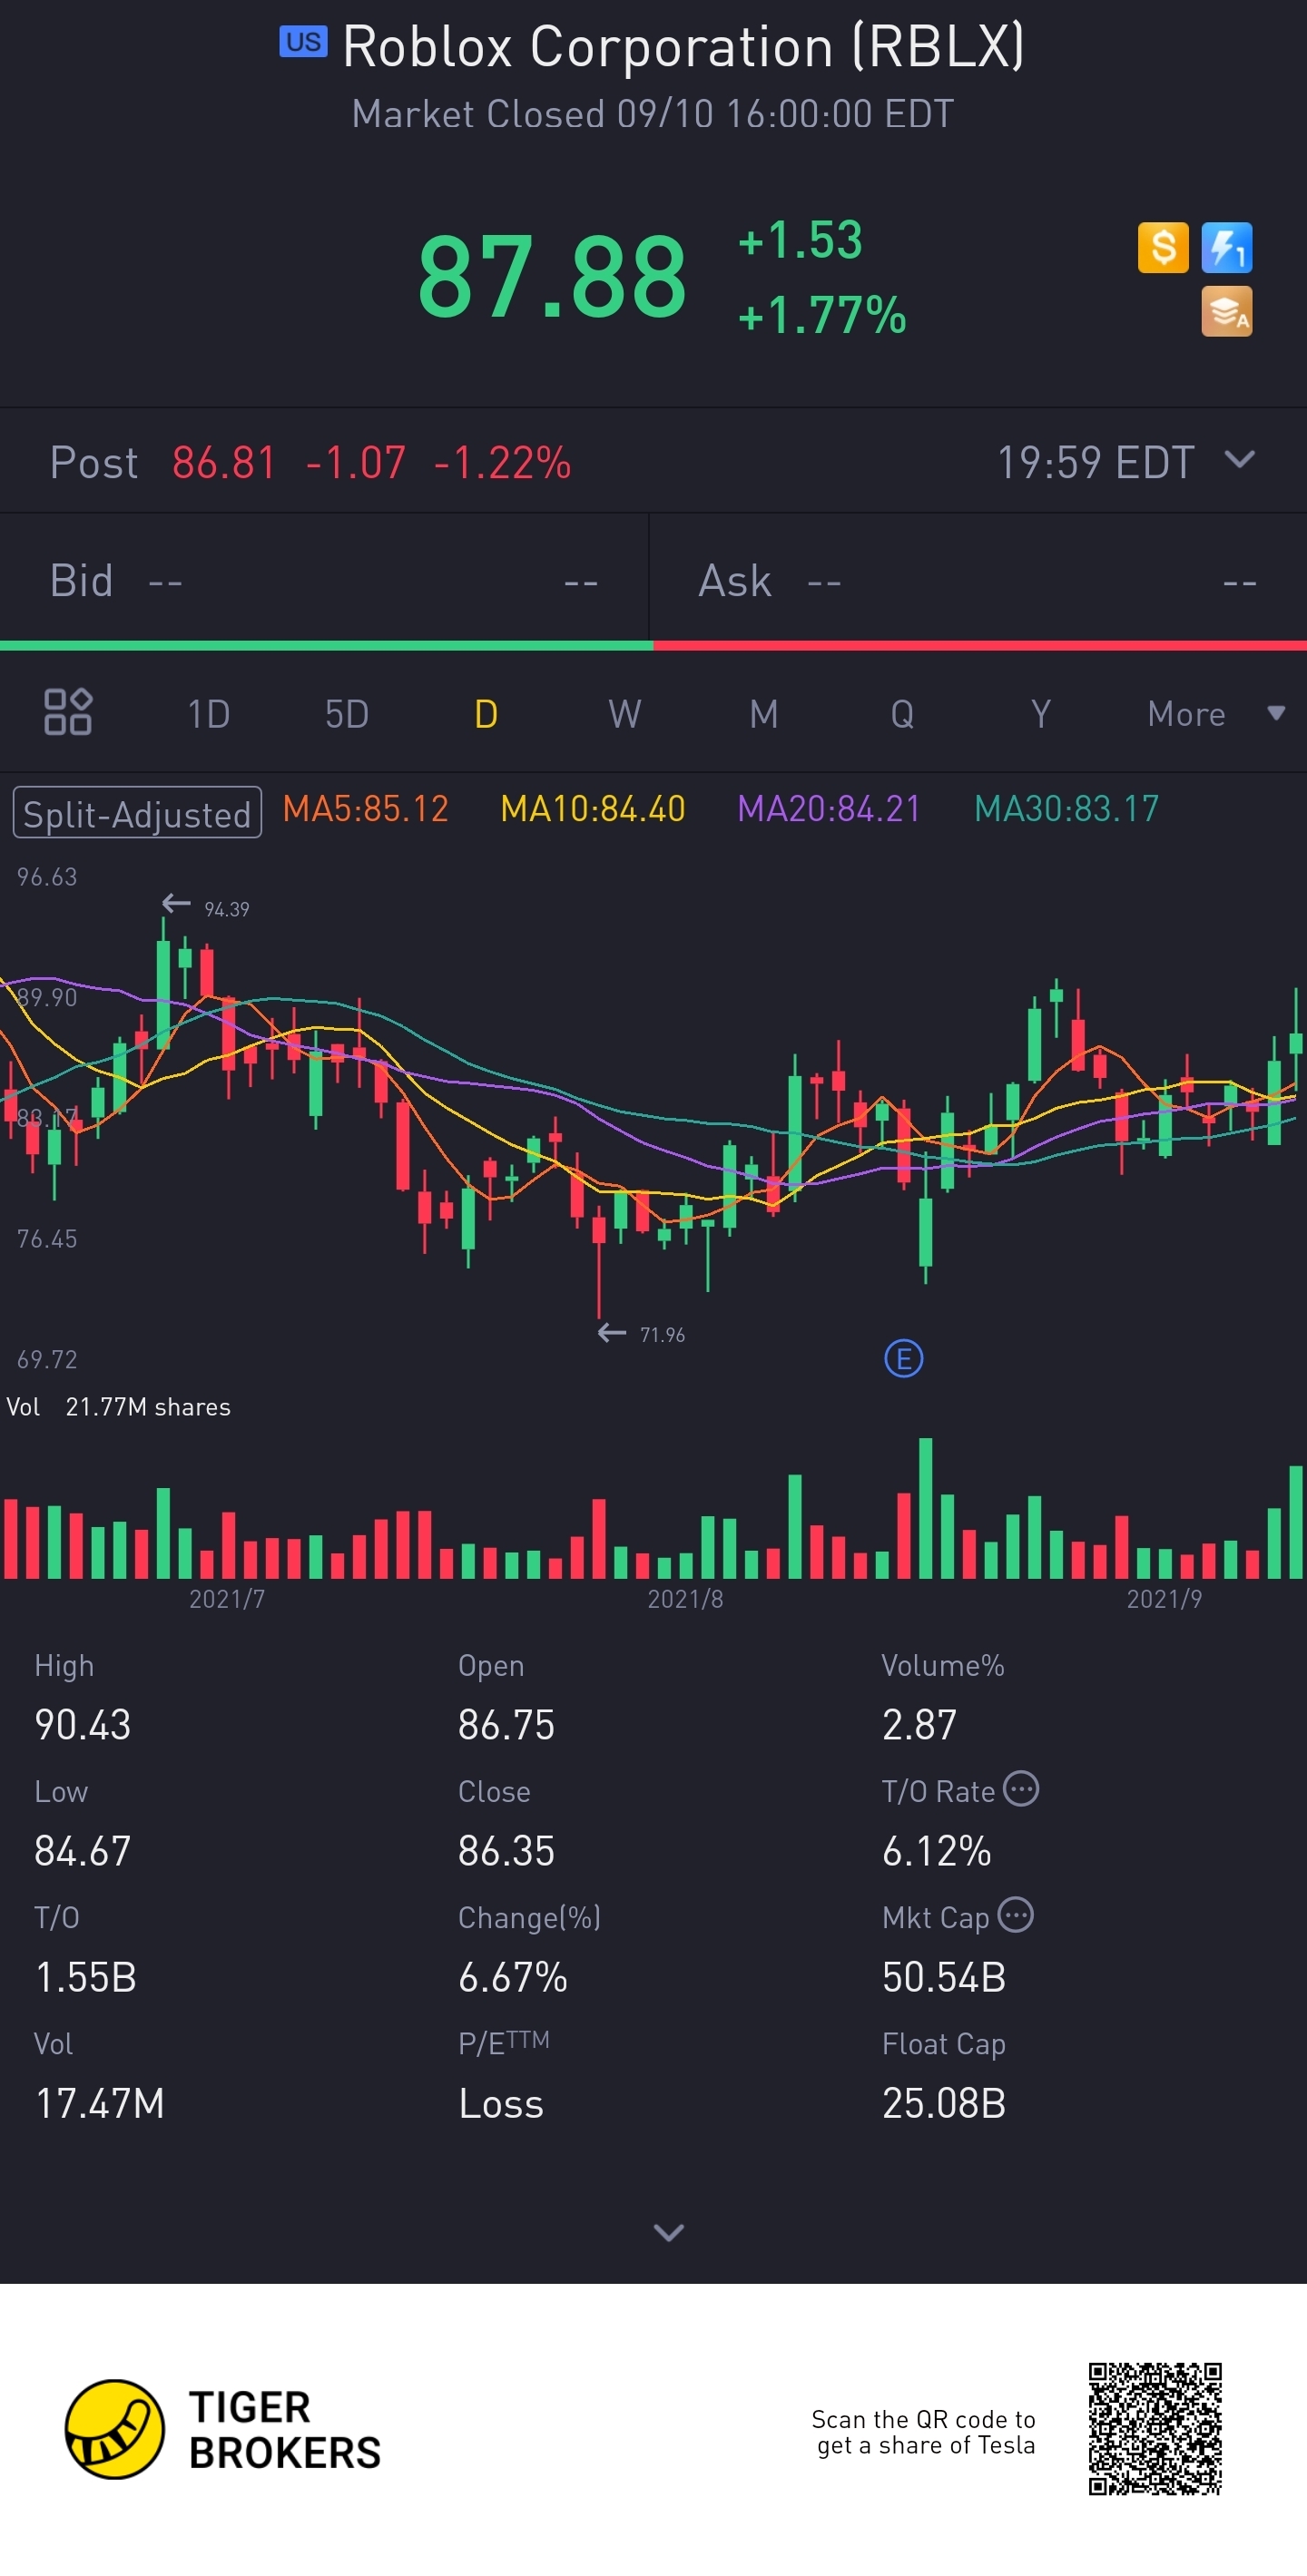The width and height of the screenshot is (1307, 2576).
Task: Tap the 2021/8 date axis label
Action: [685, 1599]
